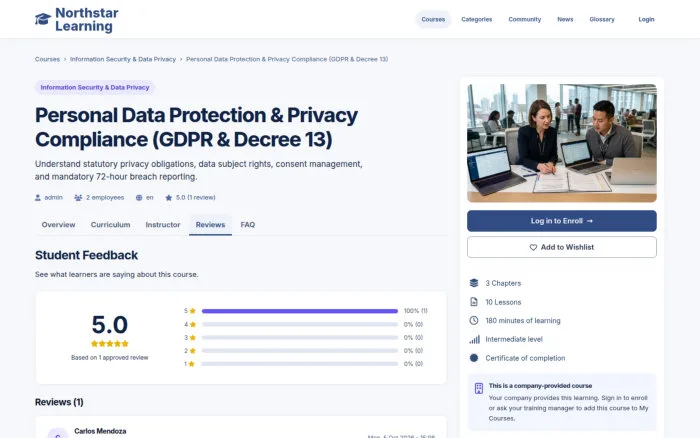Image resolution: width=700 pixels, height=438 pixels.
Task: Open the Categories navigation item
Action: tap(476, 20)
